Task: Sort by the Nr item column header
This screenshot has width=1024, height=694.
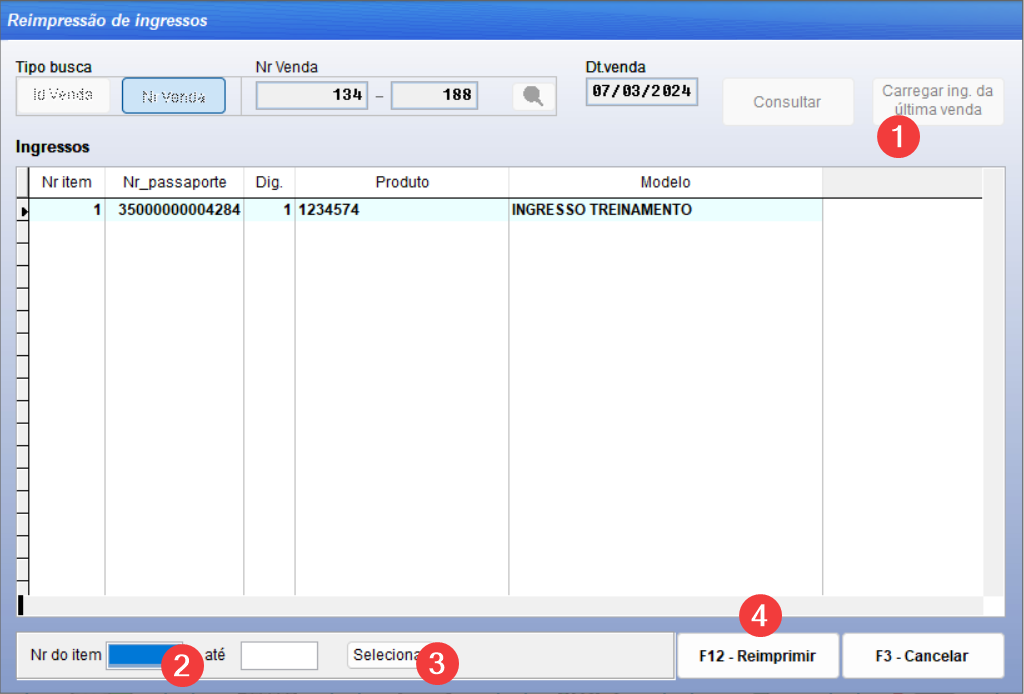Action: (x=67, y=182)
